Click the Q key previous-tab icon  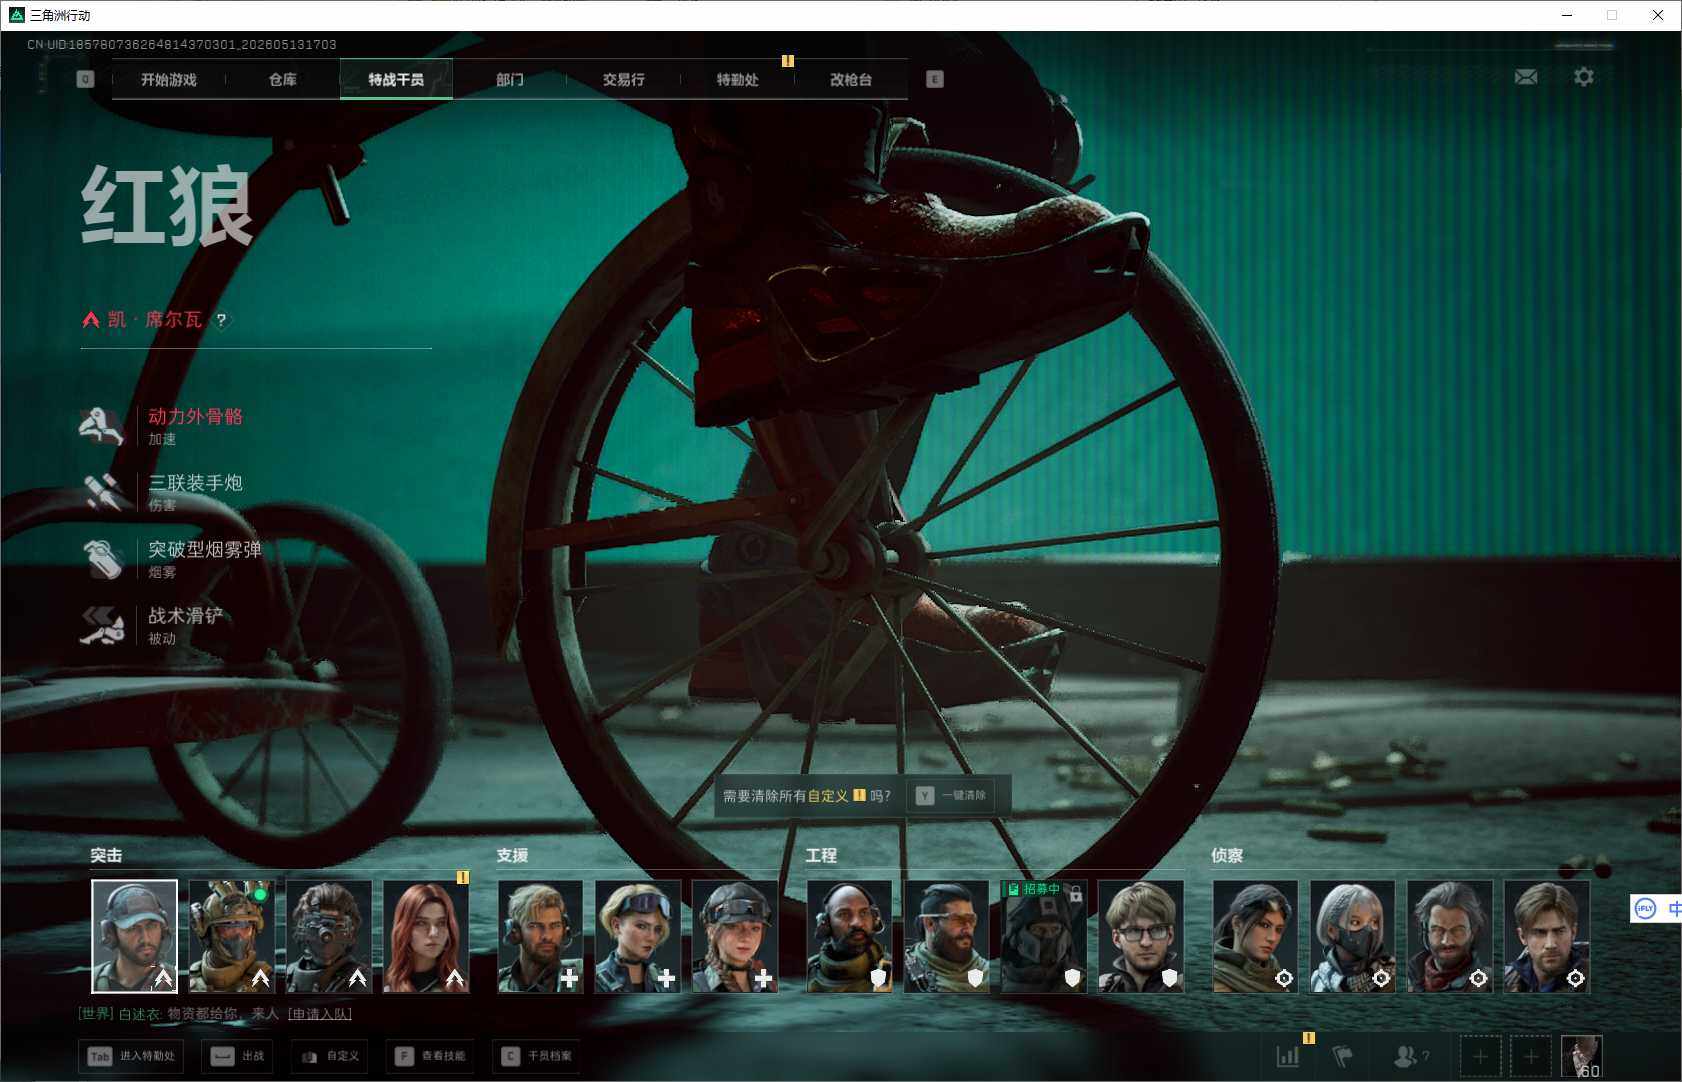pos(85,79)
